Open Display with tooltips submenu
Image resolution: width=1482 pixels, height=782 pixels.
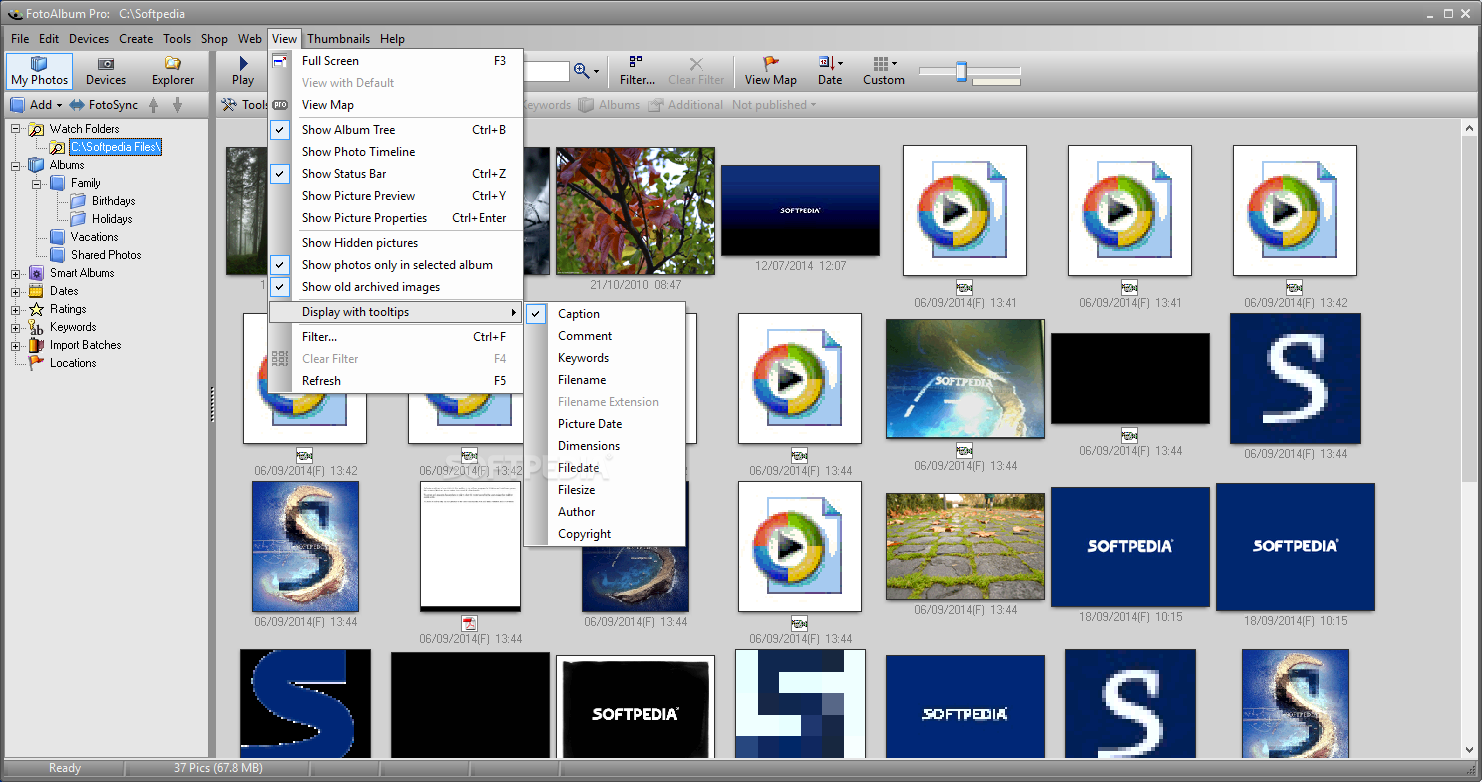pos(396,312)
